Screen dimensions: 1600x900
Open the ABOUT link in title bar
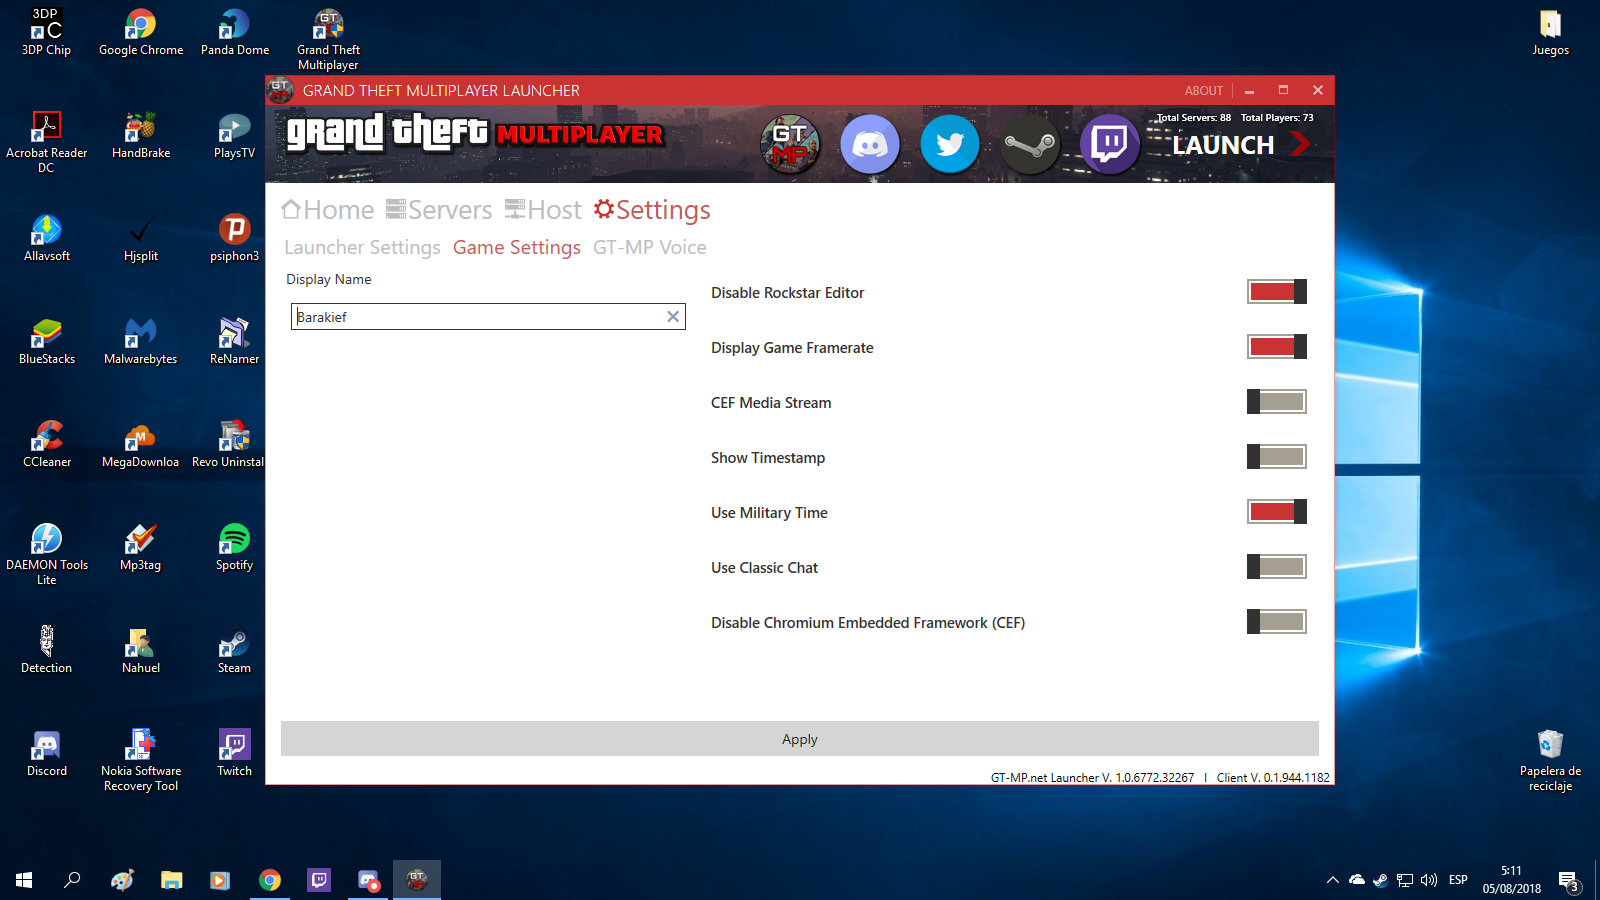[1204, 90]
